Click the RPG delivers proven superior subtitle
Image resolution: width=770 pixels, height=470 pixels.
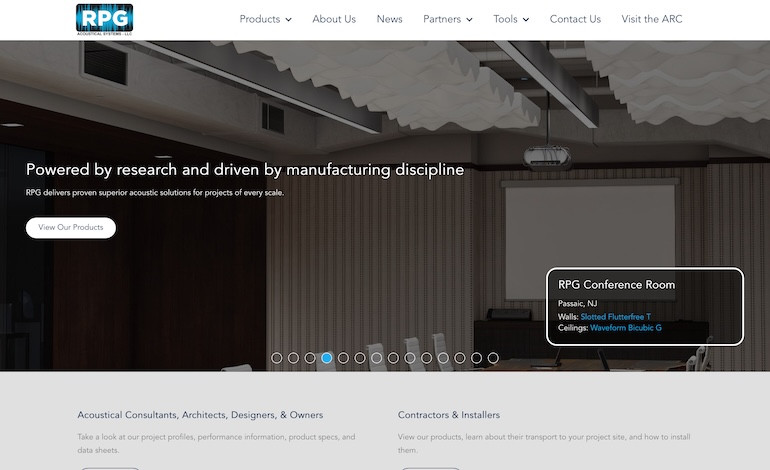point(155,193)
